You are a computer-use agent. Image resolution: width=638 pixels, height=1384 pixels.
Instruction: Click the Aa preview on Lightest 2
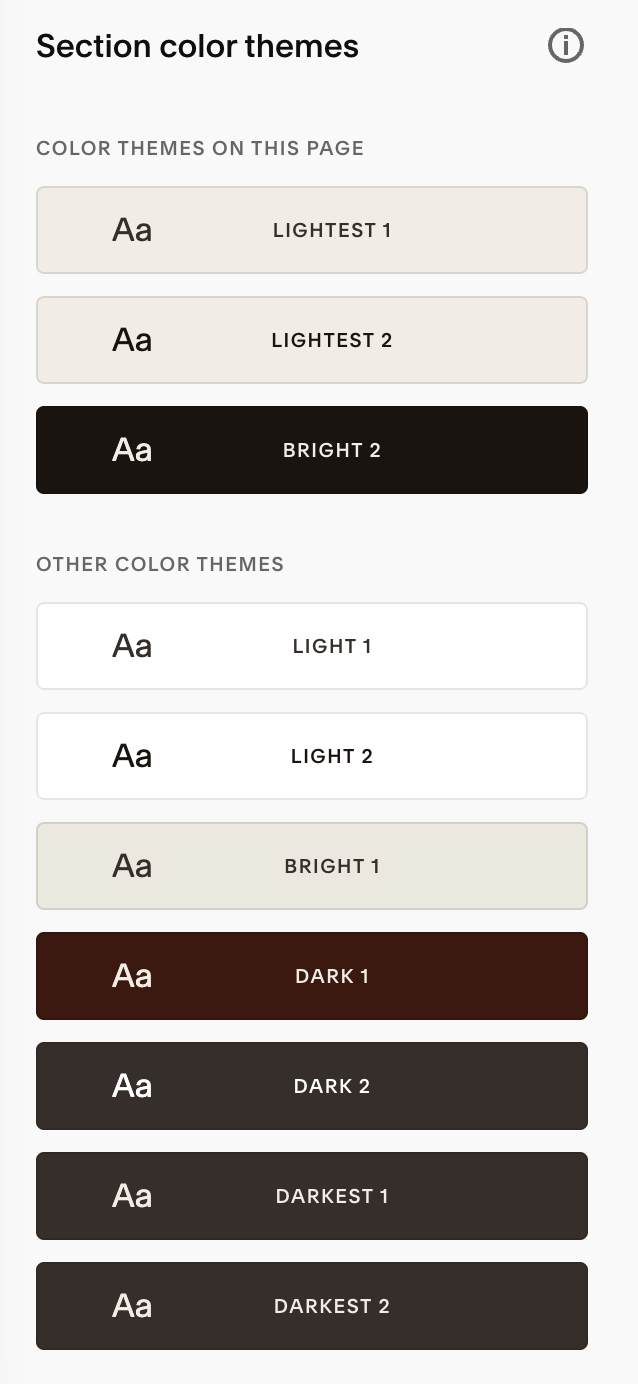pyautogui.click(x=132, y=340)
